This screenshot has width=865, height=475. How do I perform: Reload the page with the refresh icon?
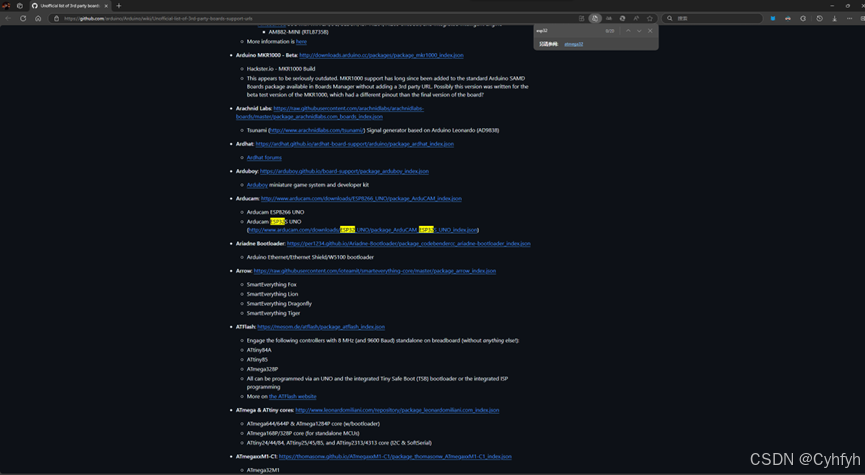(x=23, y=18)
